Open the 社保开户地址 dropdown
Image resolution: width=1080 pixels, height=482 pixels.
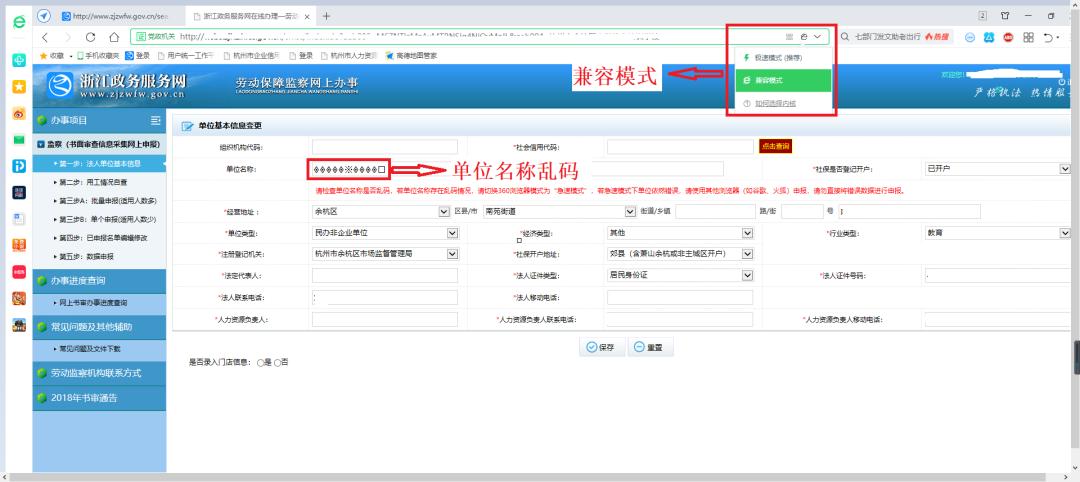click(680, 254)
